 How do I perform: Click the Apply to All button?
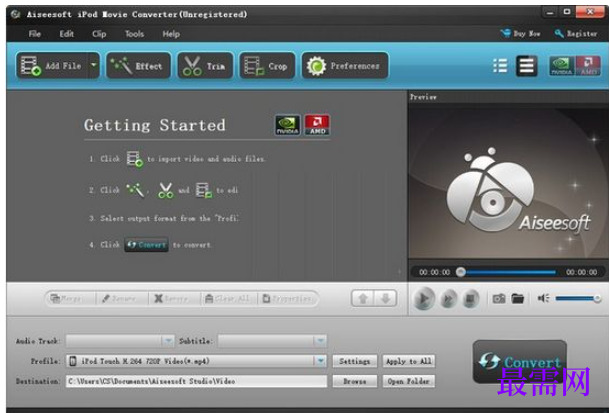[409, 361]
